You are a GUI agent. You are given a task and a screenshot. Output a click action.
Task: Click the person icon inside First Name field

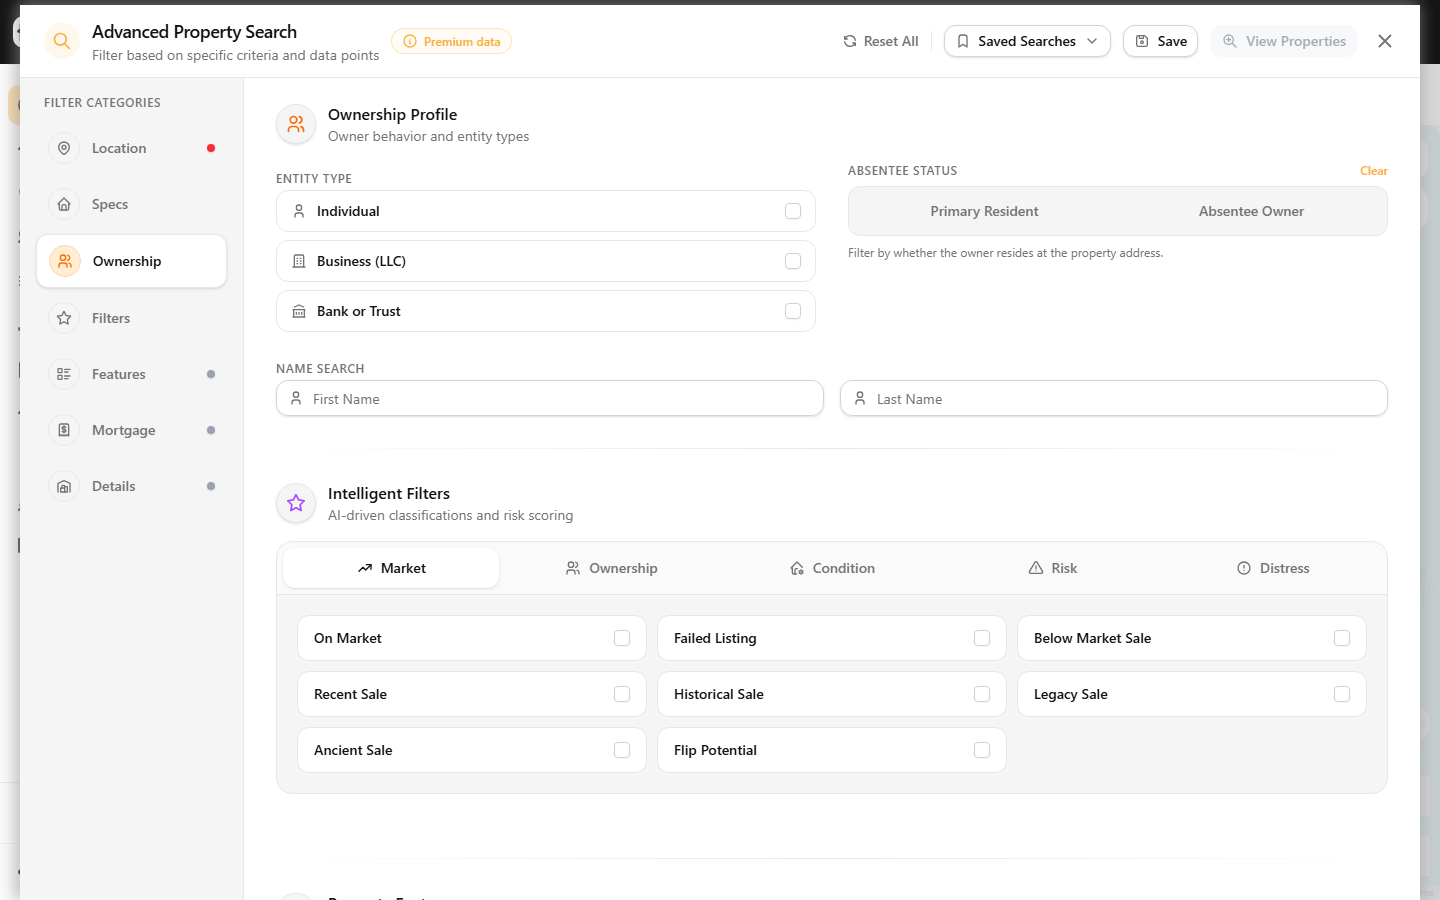coord(296,398)
